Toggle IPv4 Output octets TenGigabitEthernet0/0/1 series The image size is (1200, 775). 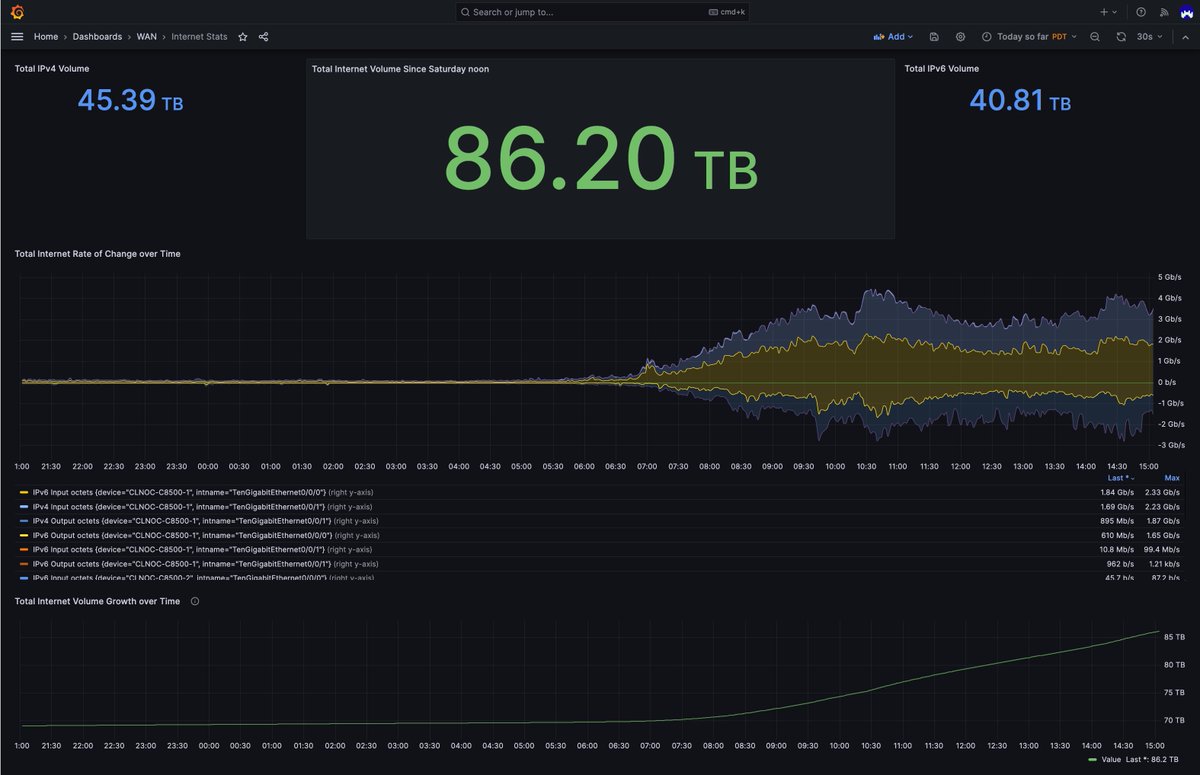tap(182, 521)
